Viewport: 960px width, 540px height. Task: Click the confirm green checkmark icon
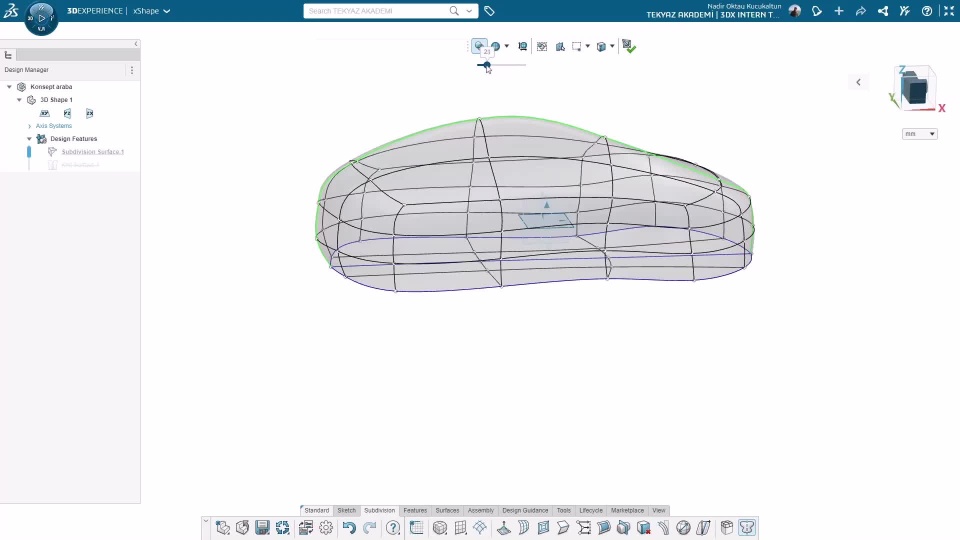629,46
